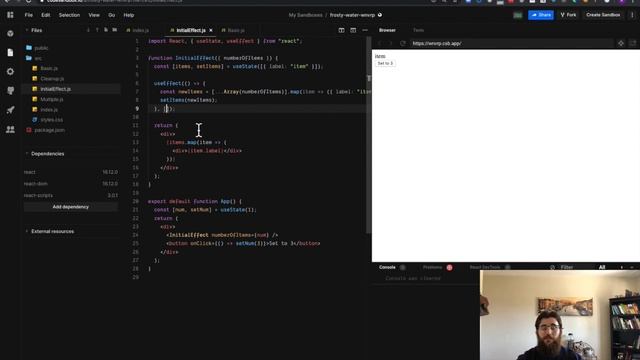Open the React DevTools tab
The height and width of the screenshot is (360, 640).
[x=485, y=267]
